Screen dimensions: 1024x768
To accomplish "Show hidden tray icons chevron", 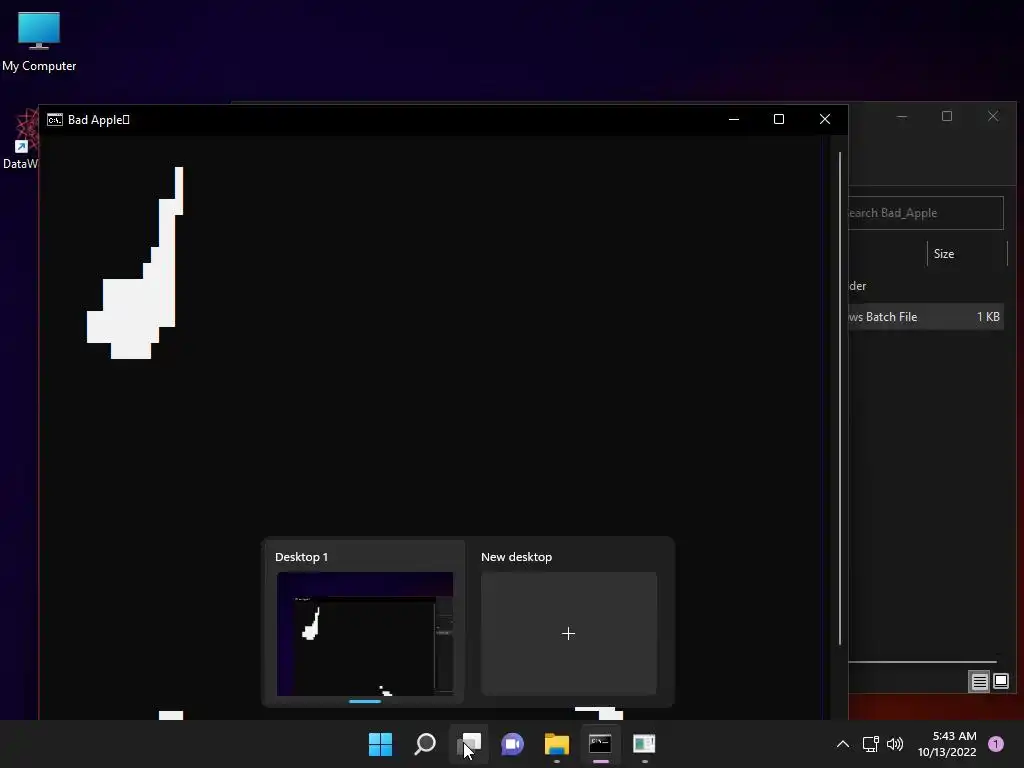I will (x=843, y=744).
